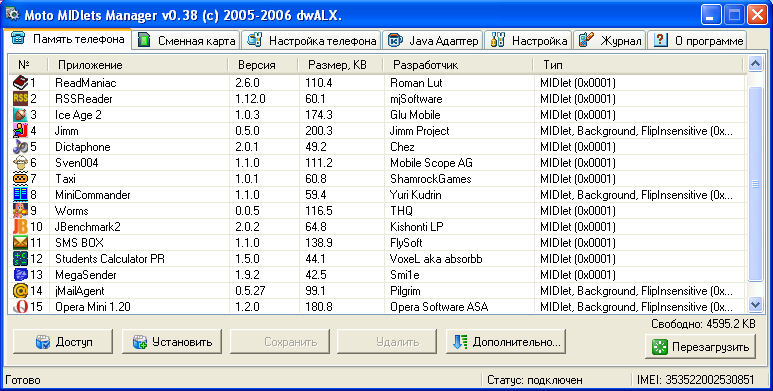This screenshot has height=391, width=773.
Task: Click the Sven004 app icon
Action: tap(21, 163)
